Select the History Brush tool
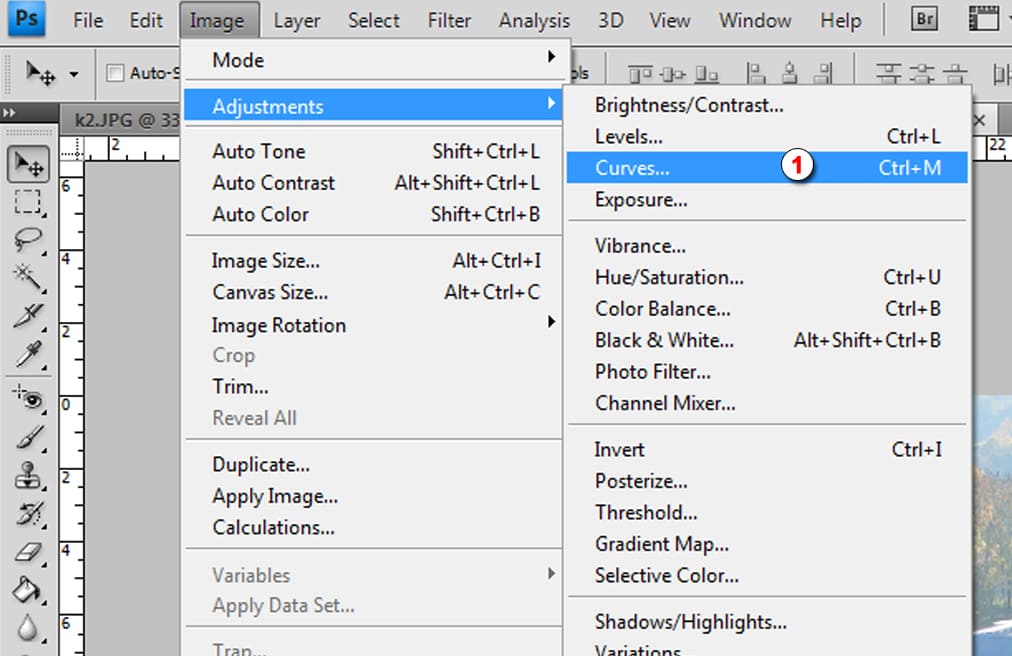Viewport: 1012px width, 656px height. [x=30, y=515]
